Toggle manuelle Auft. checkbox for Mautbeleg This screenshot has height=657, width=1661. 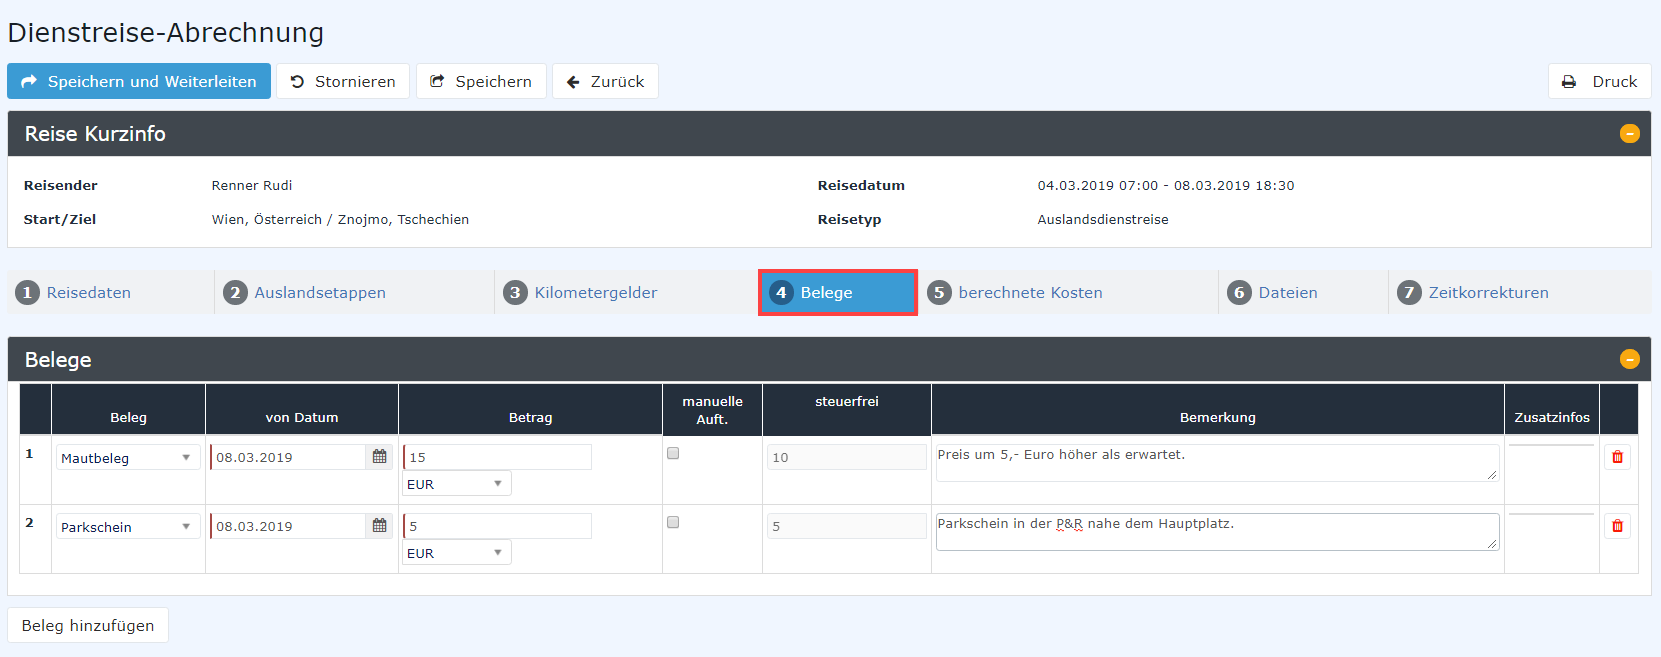[673, 453]
